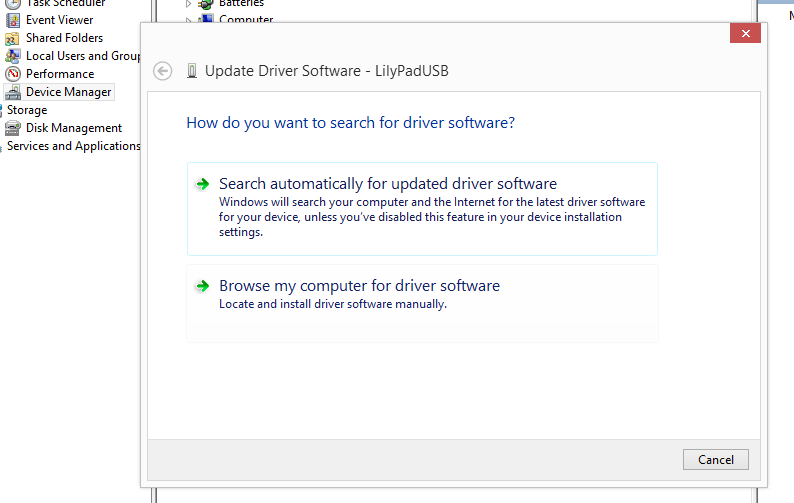Open Disk Management
This screenshot has width=794, height=503.
[x=74, y=128]
